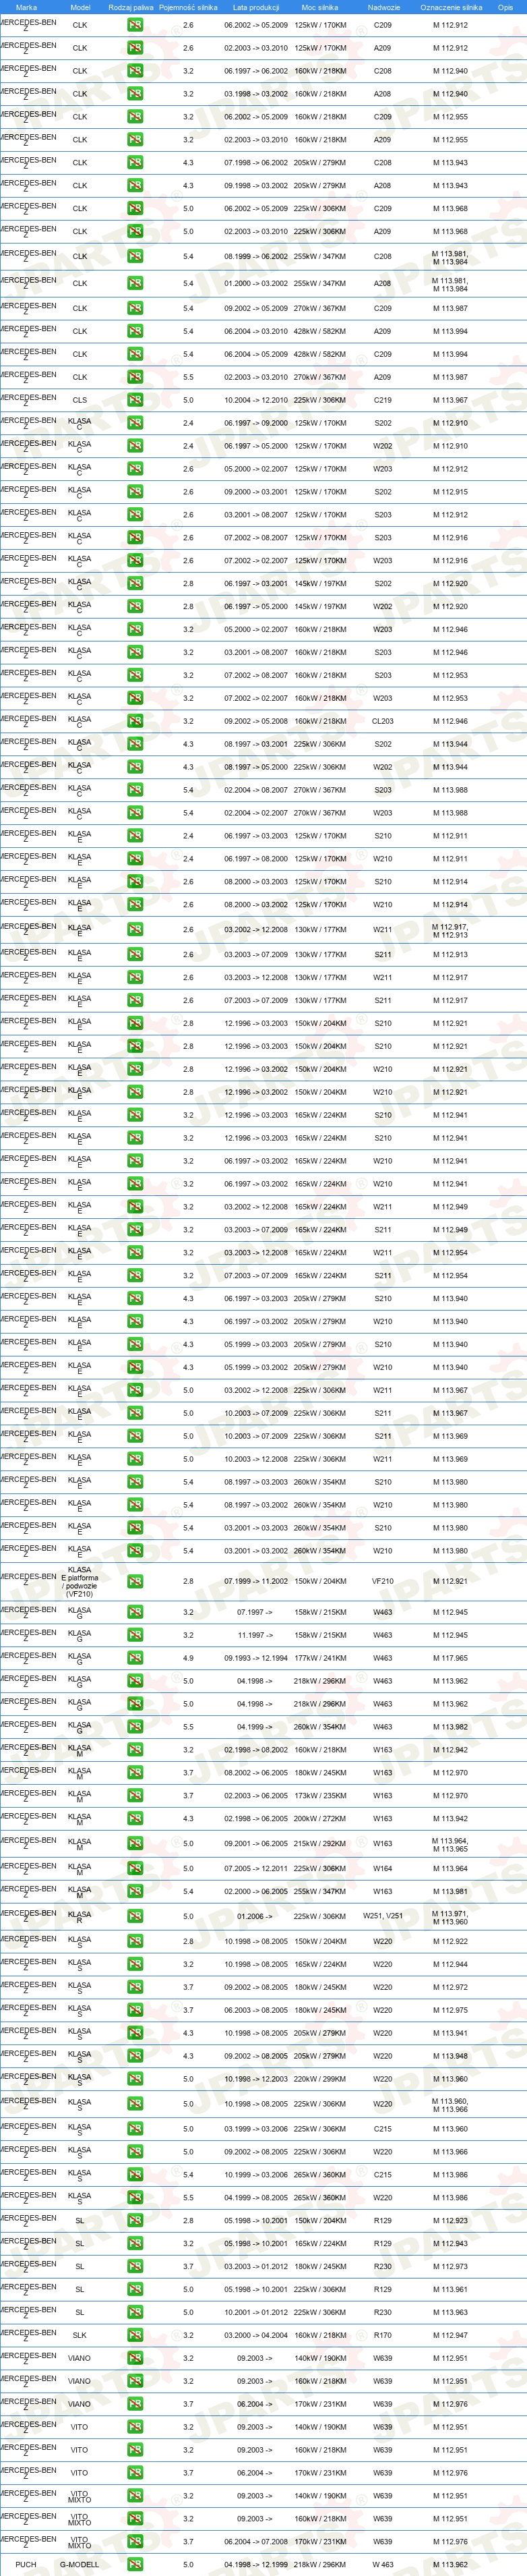Click the CL203 body cell
Viewport: 527px width, 2576px height.
pos(383,721)
